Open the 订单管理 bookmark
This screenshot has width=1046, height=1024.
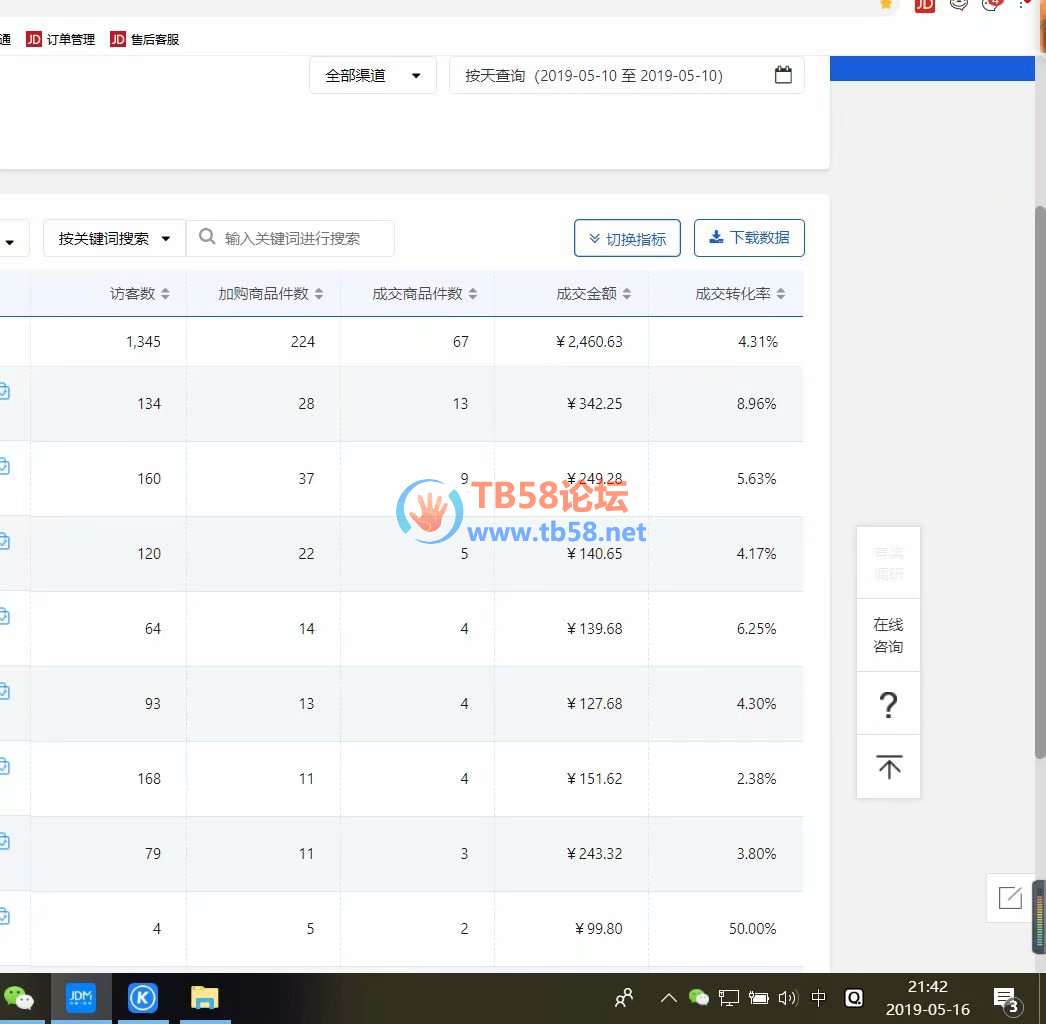[x=61, y=40]
